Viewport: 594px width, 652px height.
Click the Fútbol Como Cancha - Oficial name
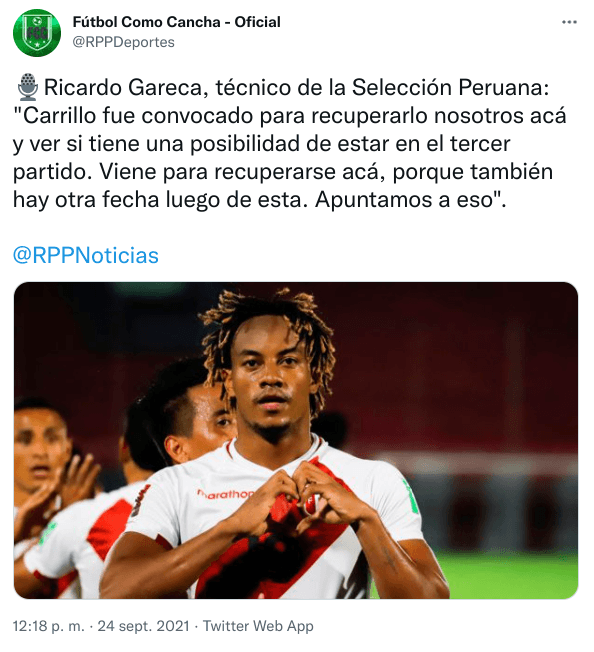pos(177,22)
